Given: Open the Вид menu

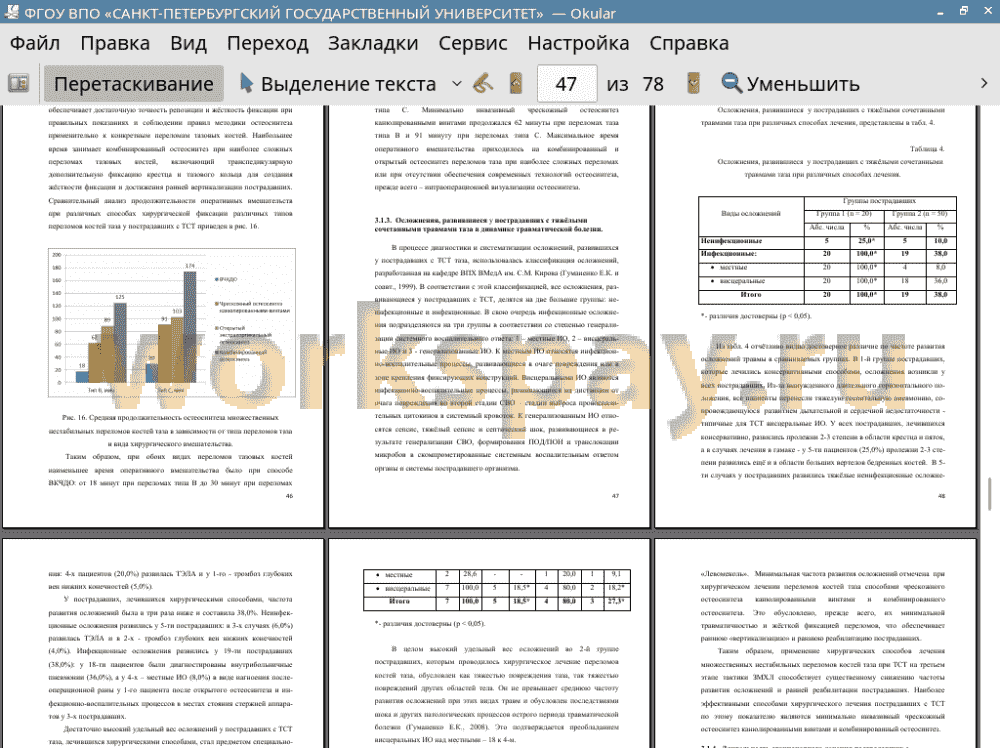Looking at the screenshot, I should (189, 43).
